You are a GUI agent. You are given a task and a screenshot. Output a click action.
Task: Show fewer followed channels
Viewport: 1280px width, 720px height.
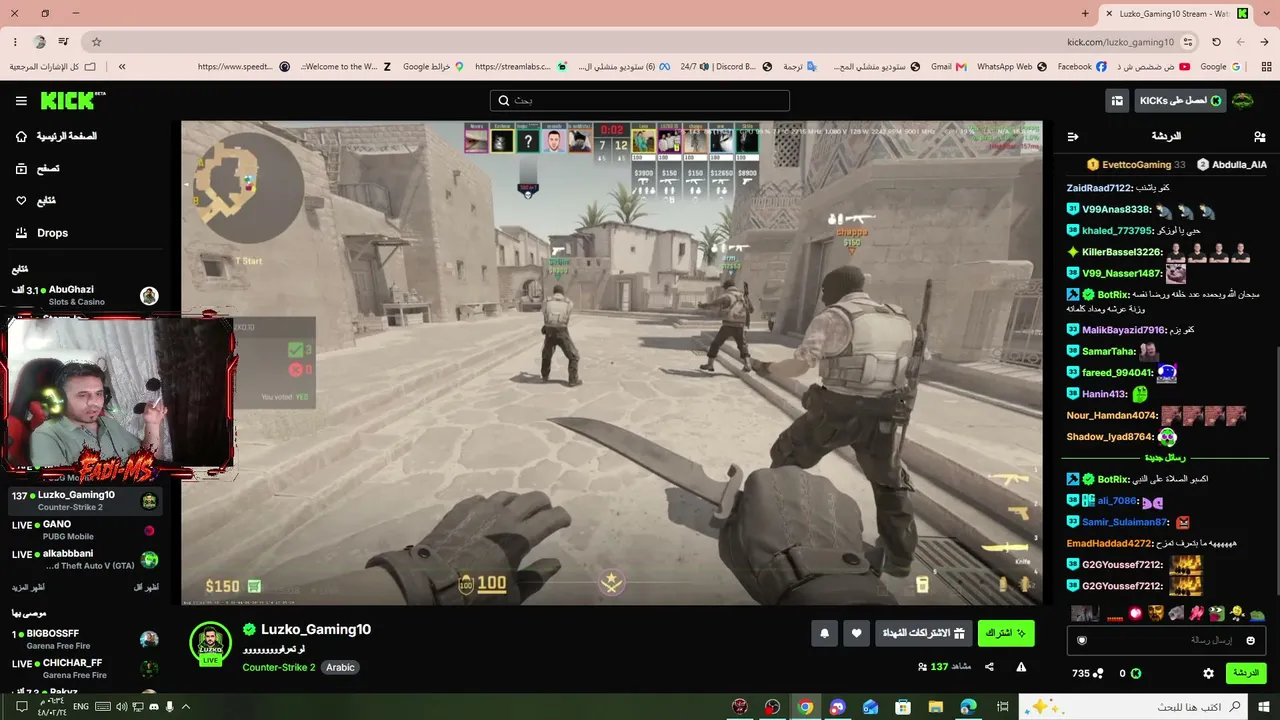click(x=146, y=587)
